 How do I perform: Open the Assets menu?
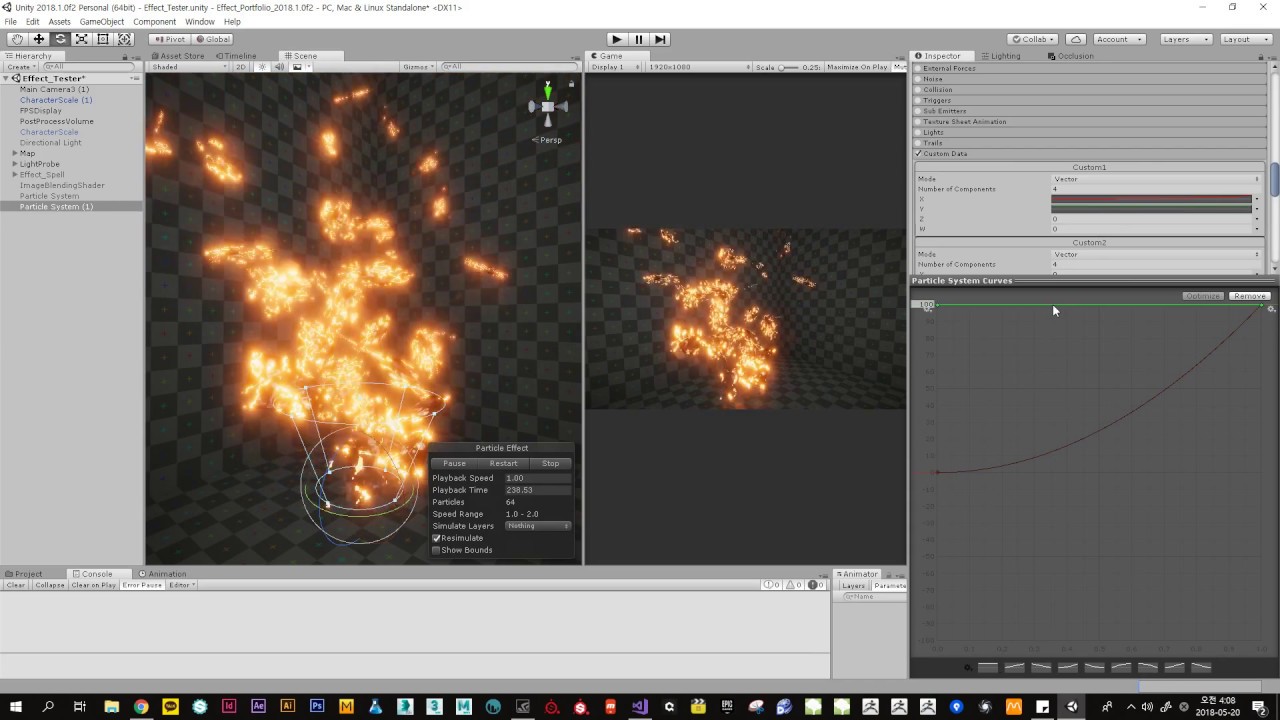click(x=60, y=21)
